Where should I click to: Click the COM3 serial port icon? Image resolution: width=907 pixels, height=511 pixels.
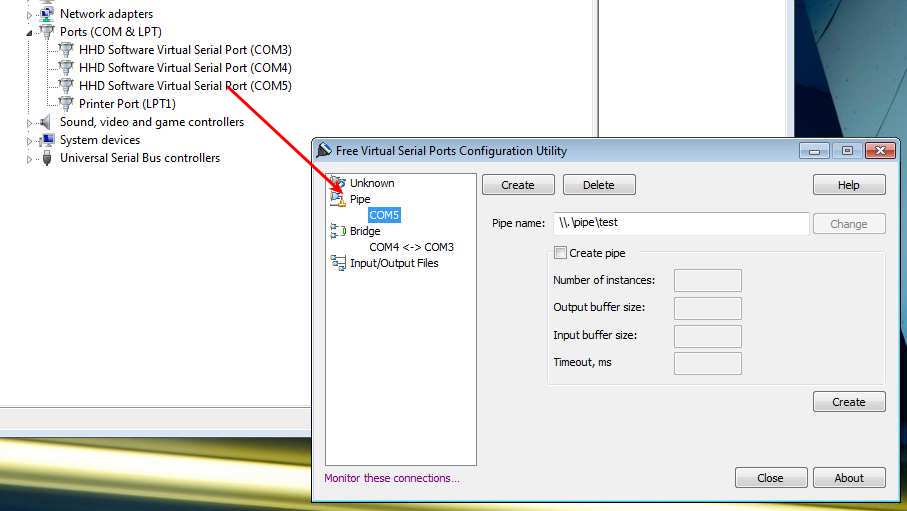point(67,49)
